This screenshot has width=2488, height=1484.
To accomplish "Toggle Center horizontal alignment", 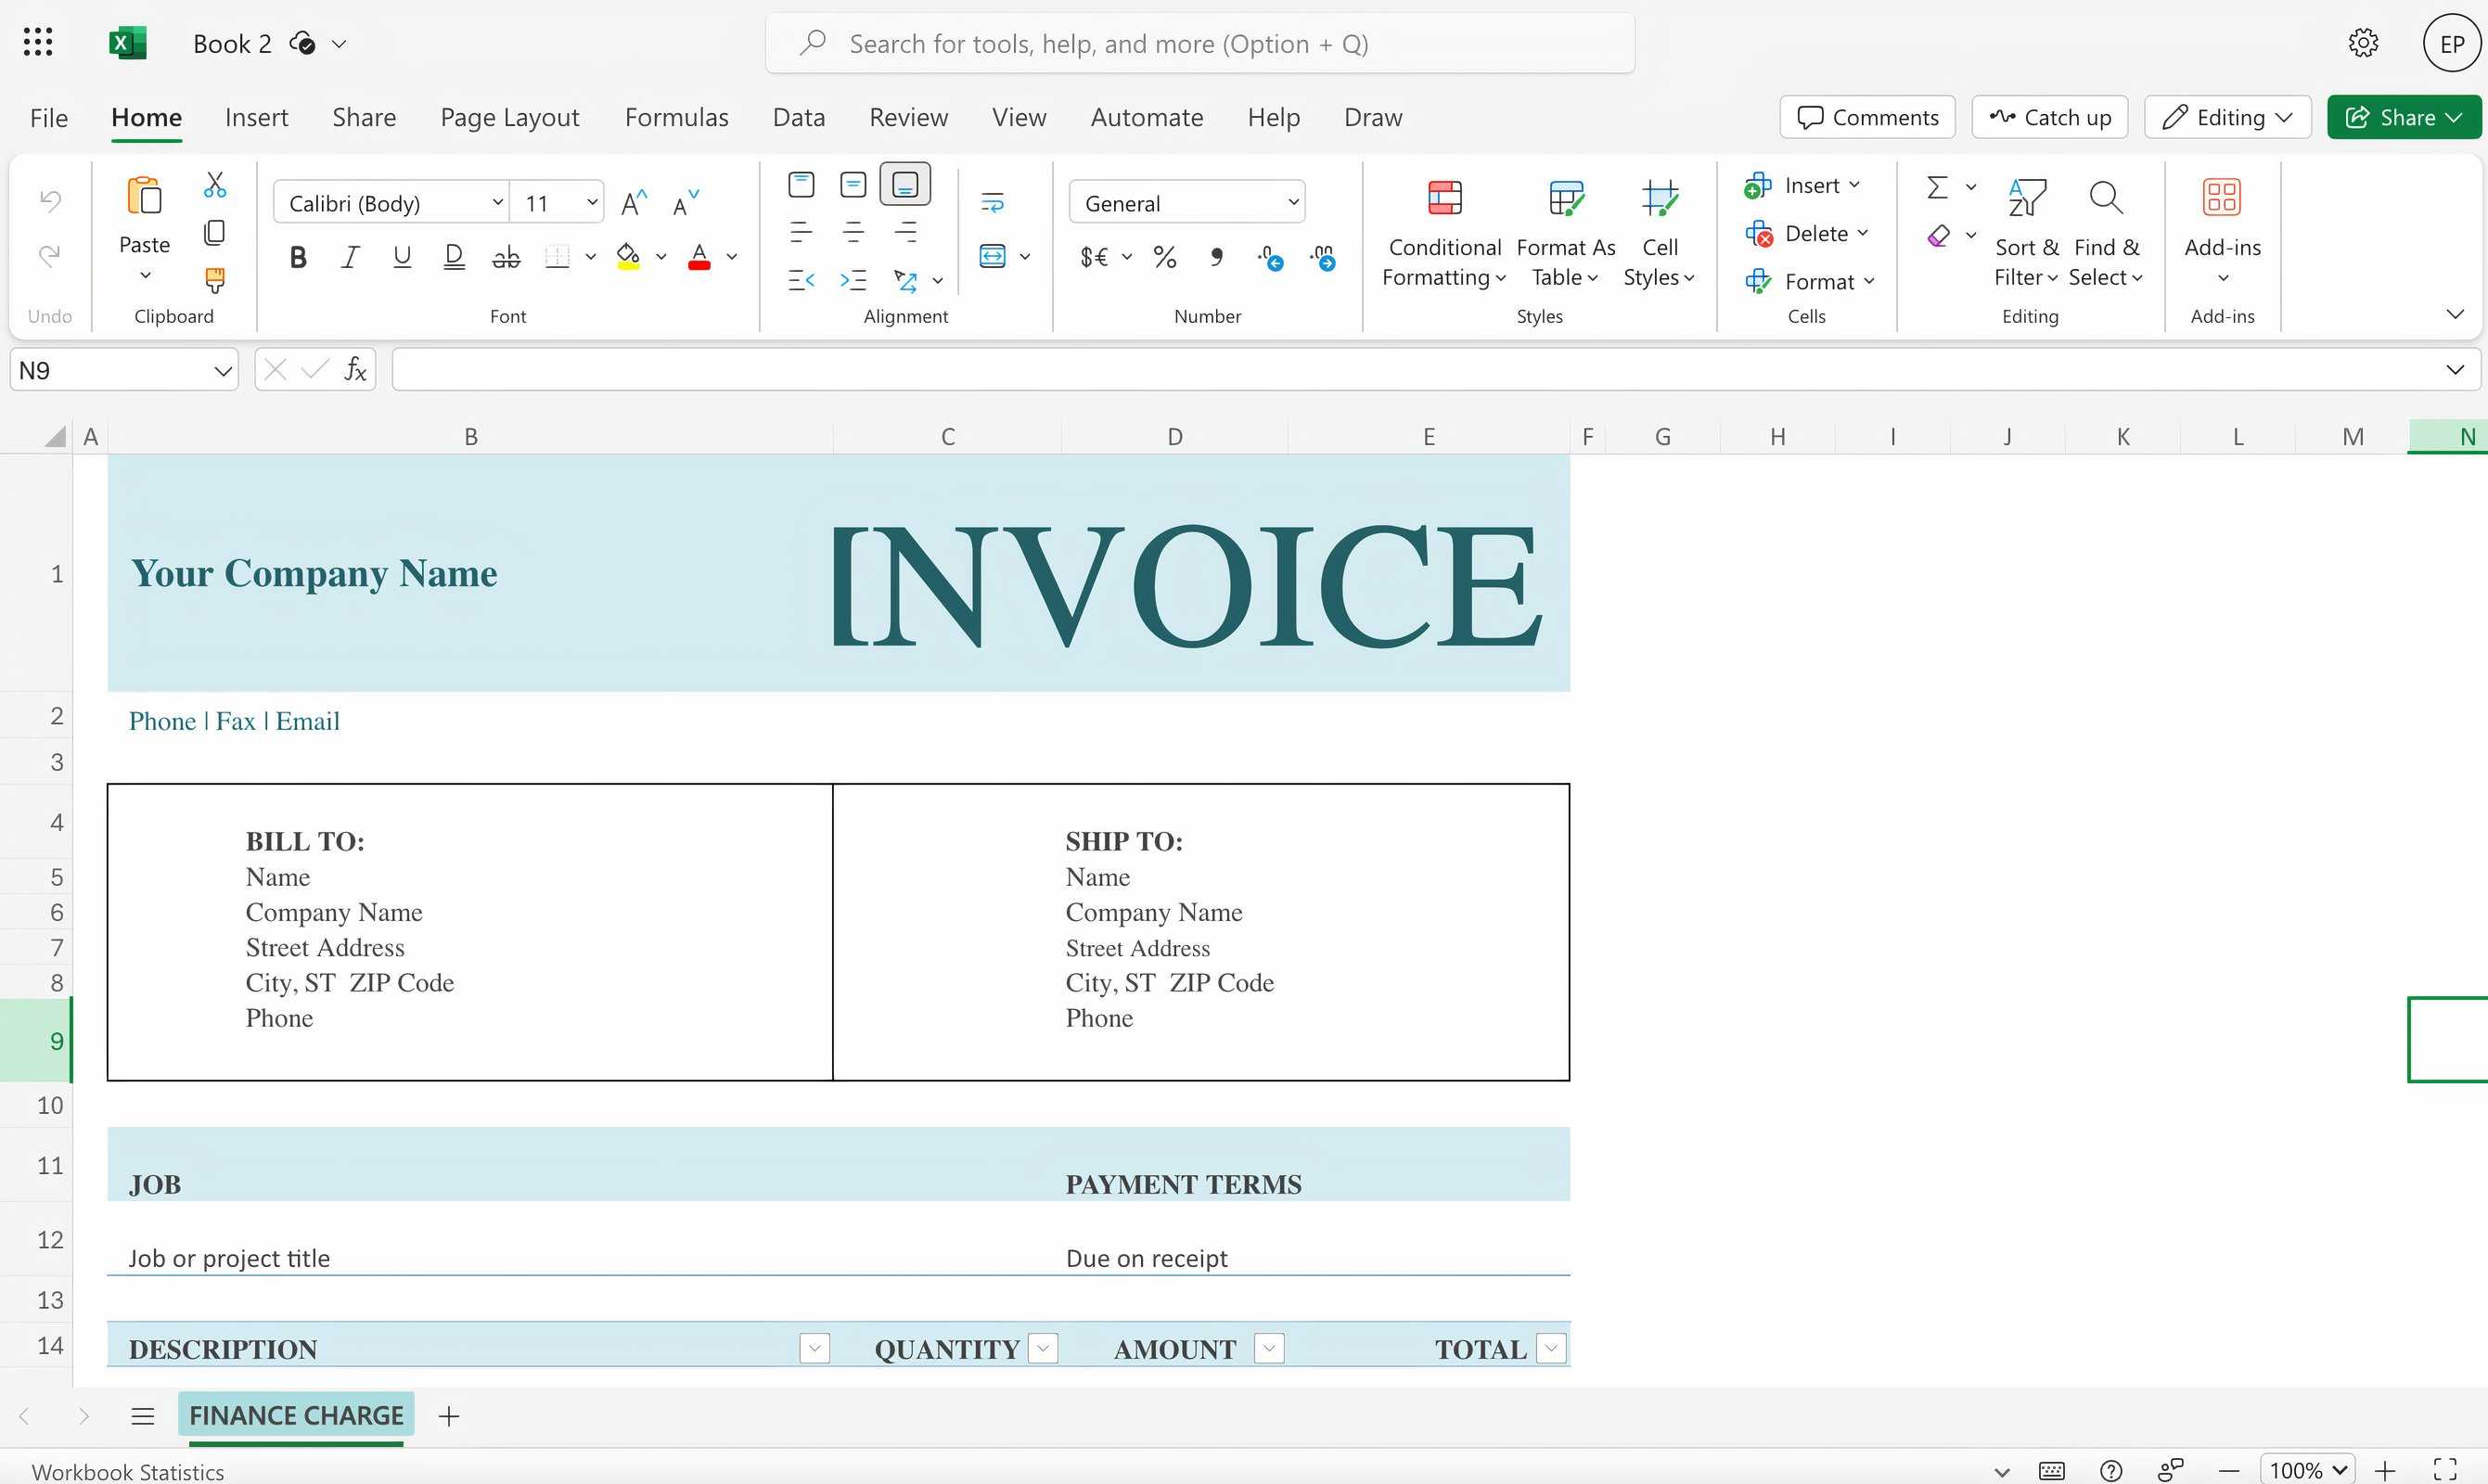I will click(x=853, y=233).
